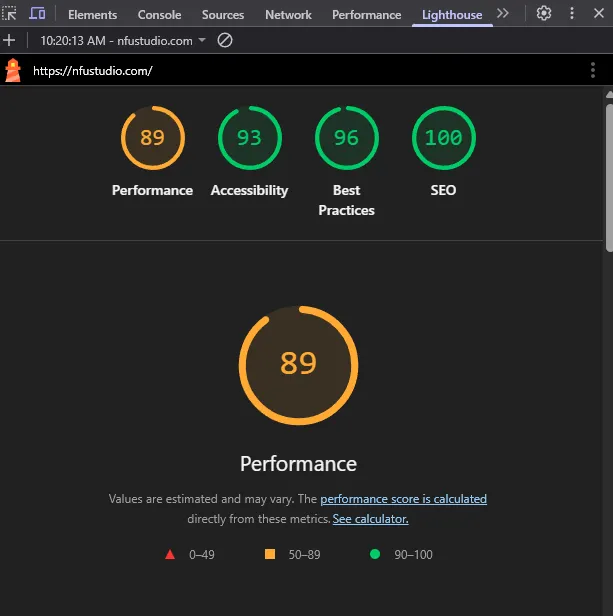Click the large Performance 89 gauge

(x=298, y=363)
